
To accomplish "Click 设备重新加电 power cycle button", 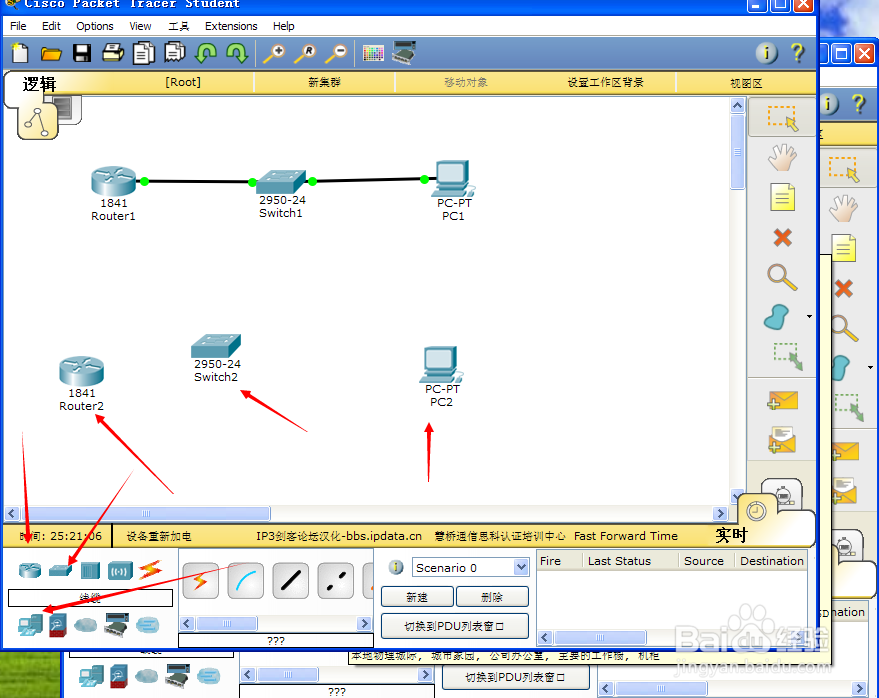I will [x=159, y=537].
